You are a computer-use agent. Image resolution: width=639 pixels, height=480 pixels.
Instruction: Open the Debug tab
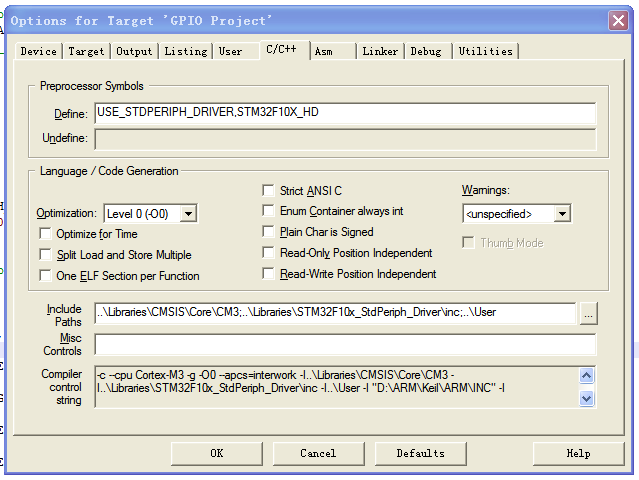click(x=425, y=51)
